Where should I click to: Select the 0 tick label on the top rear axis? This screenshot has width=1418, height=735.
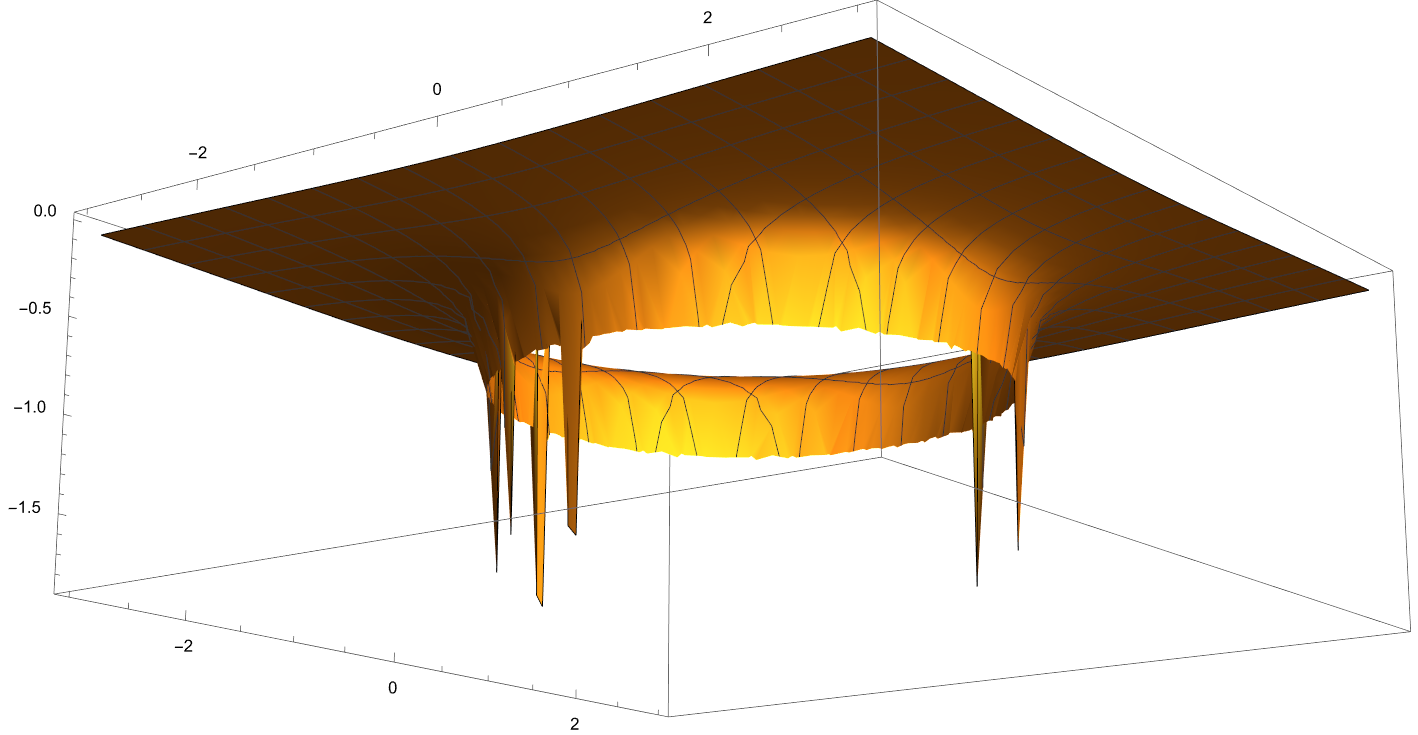[437, 89]
